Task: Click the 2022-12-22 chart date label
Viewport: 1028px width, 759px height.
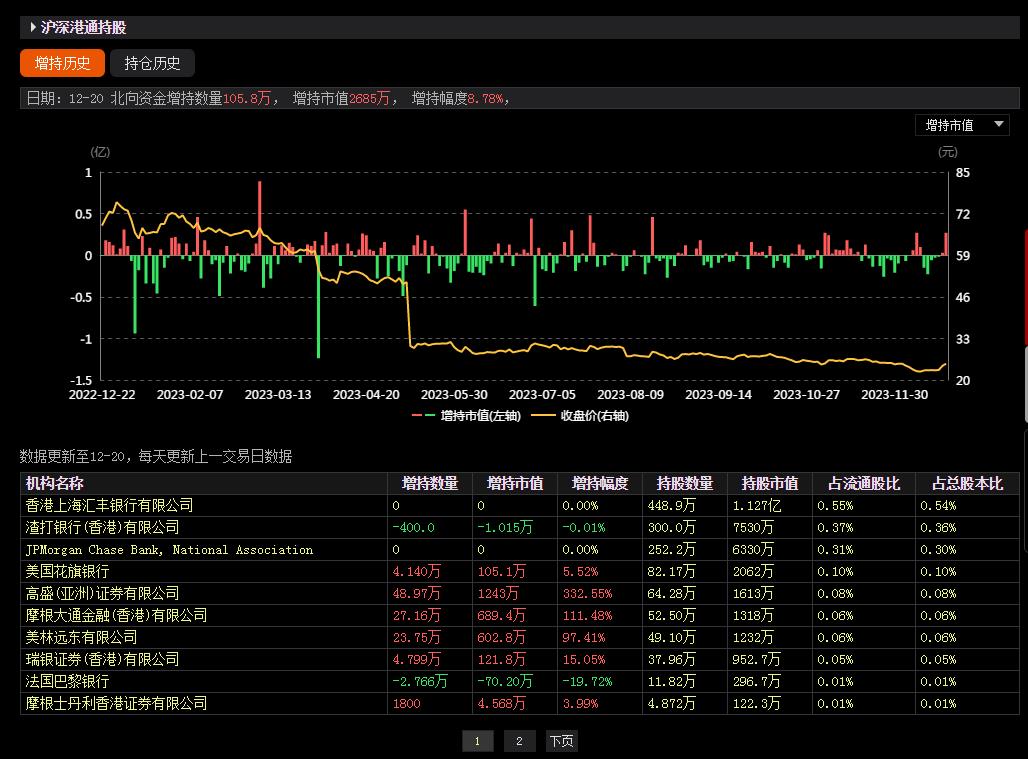Action: coord(102,395)
